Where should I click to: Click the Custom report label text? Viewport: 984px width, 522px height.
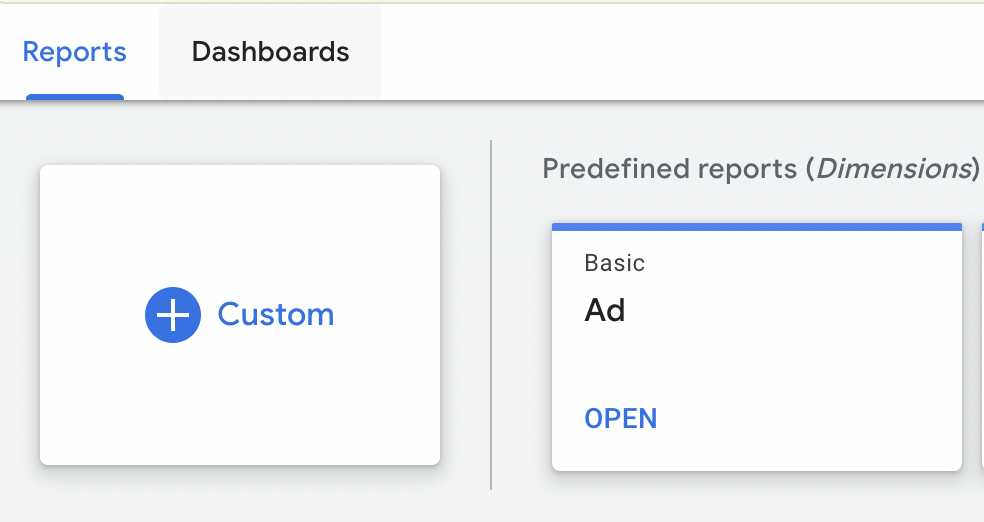(276, 315)
